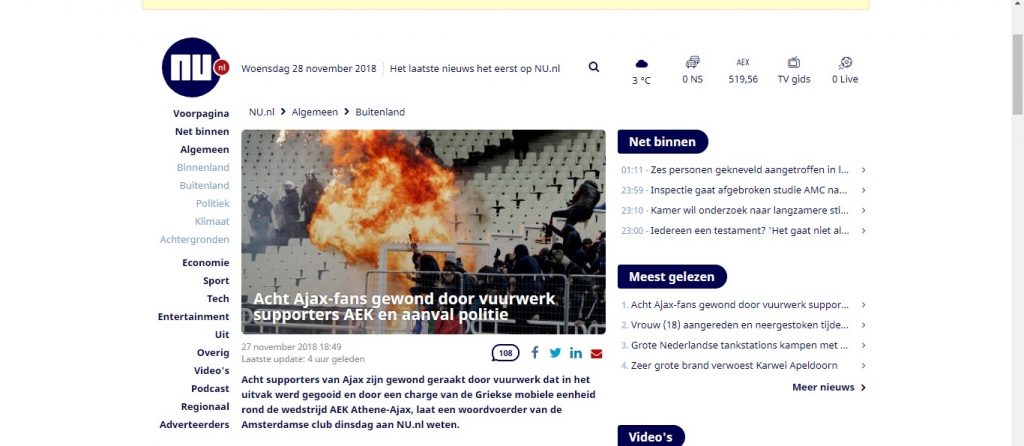Open the Podcast section

(x=210, y=389)
